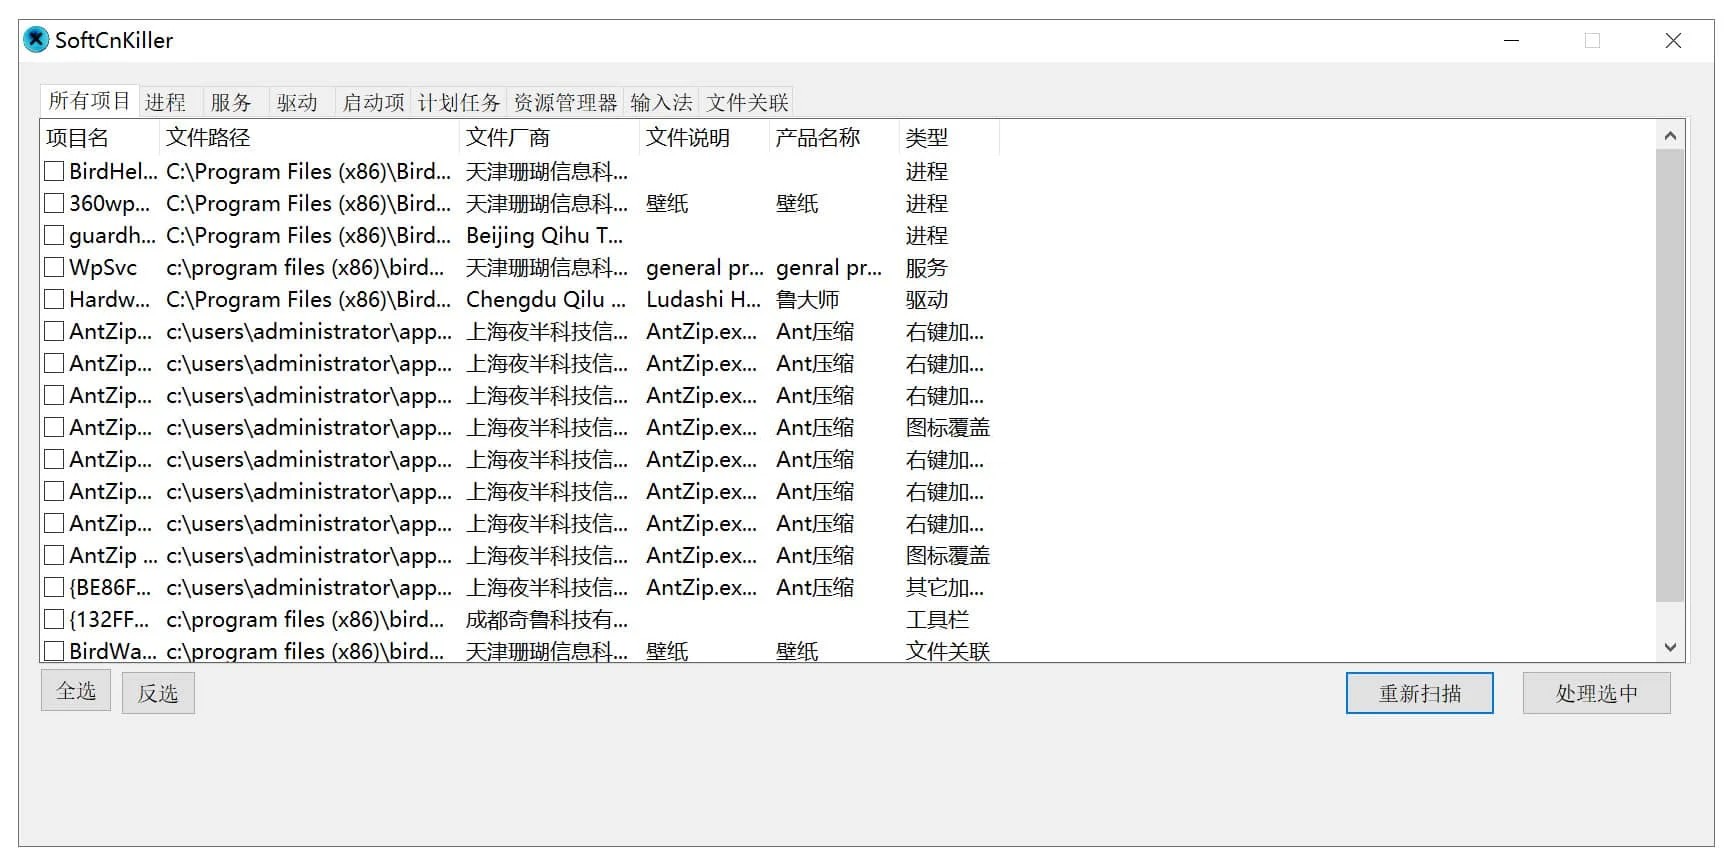Sort by the 文件路径 column header
This screenshot has width=1732, height=863.
pyautogui.click(x=309, y=138)
